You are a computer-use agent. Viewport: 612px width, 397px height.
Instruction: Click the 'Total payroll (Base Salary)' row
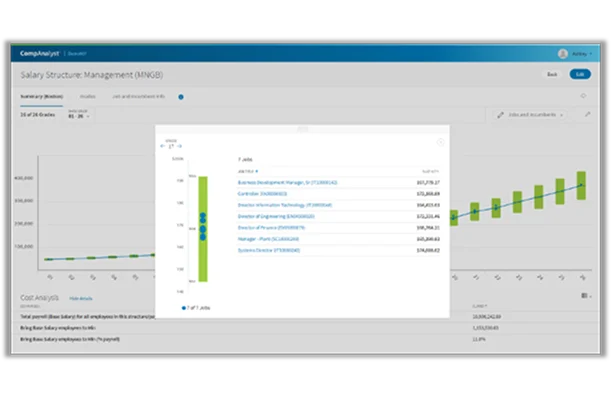[305, 317]
